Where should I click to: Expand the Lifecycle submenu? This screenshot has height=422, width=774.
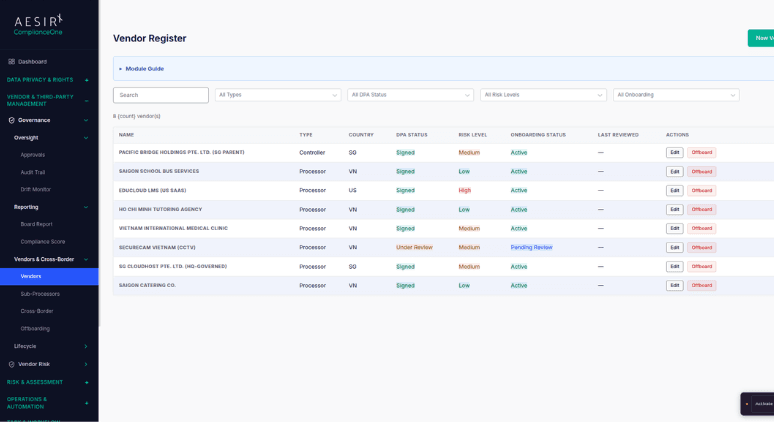click(86, 346)
